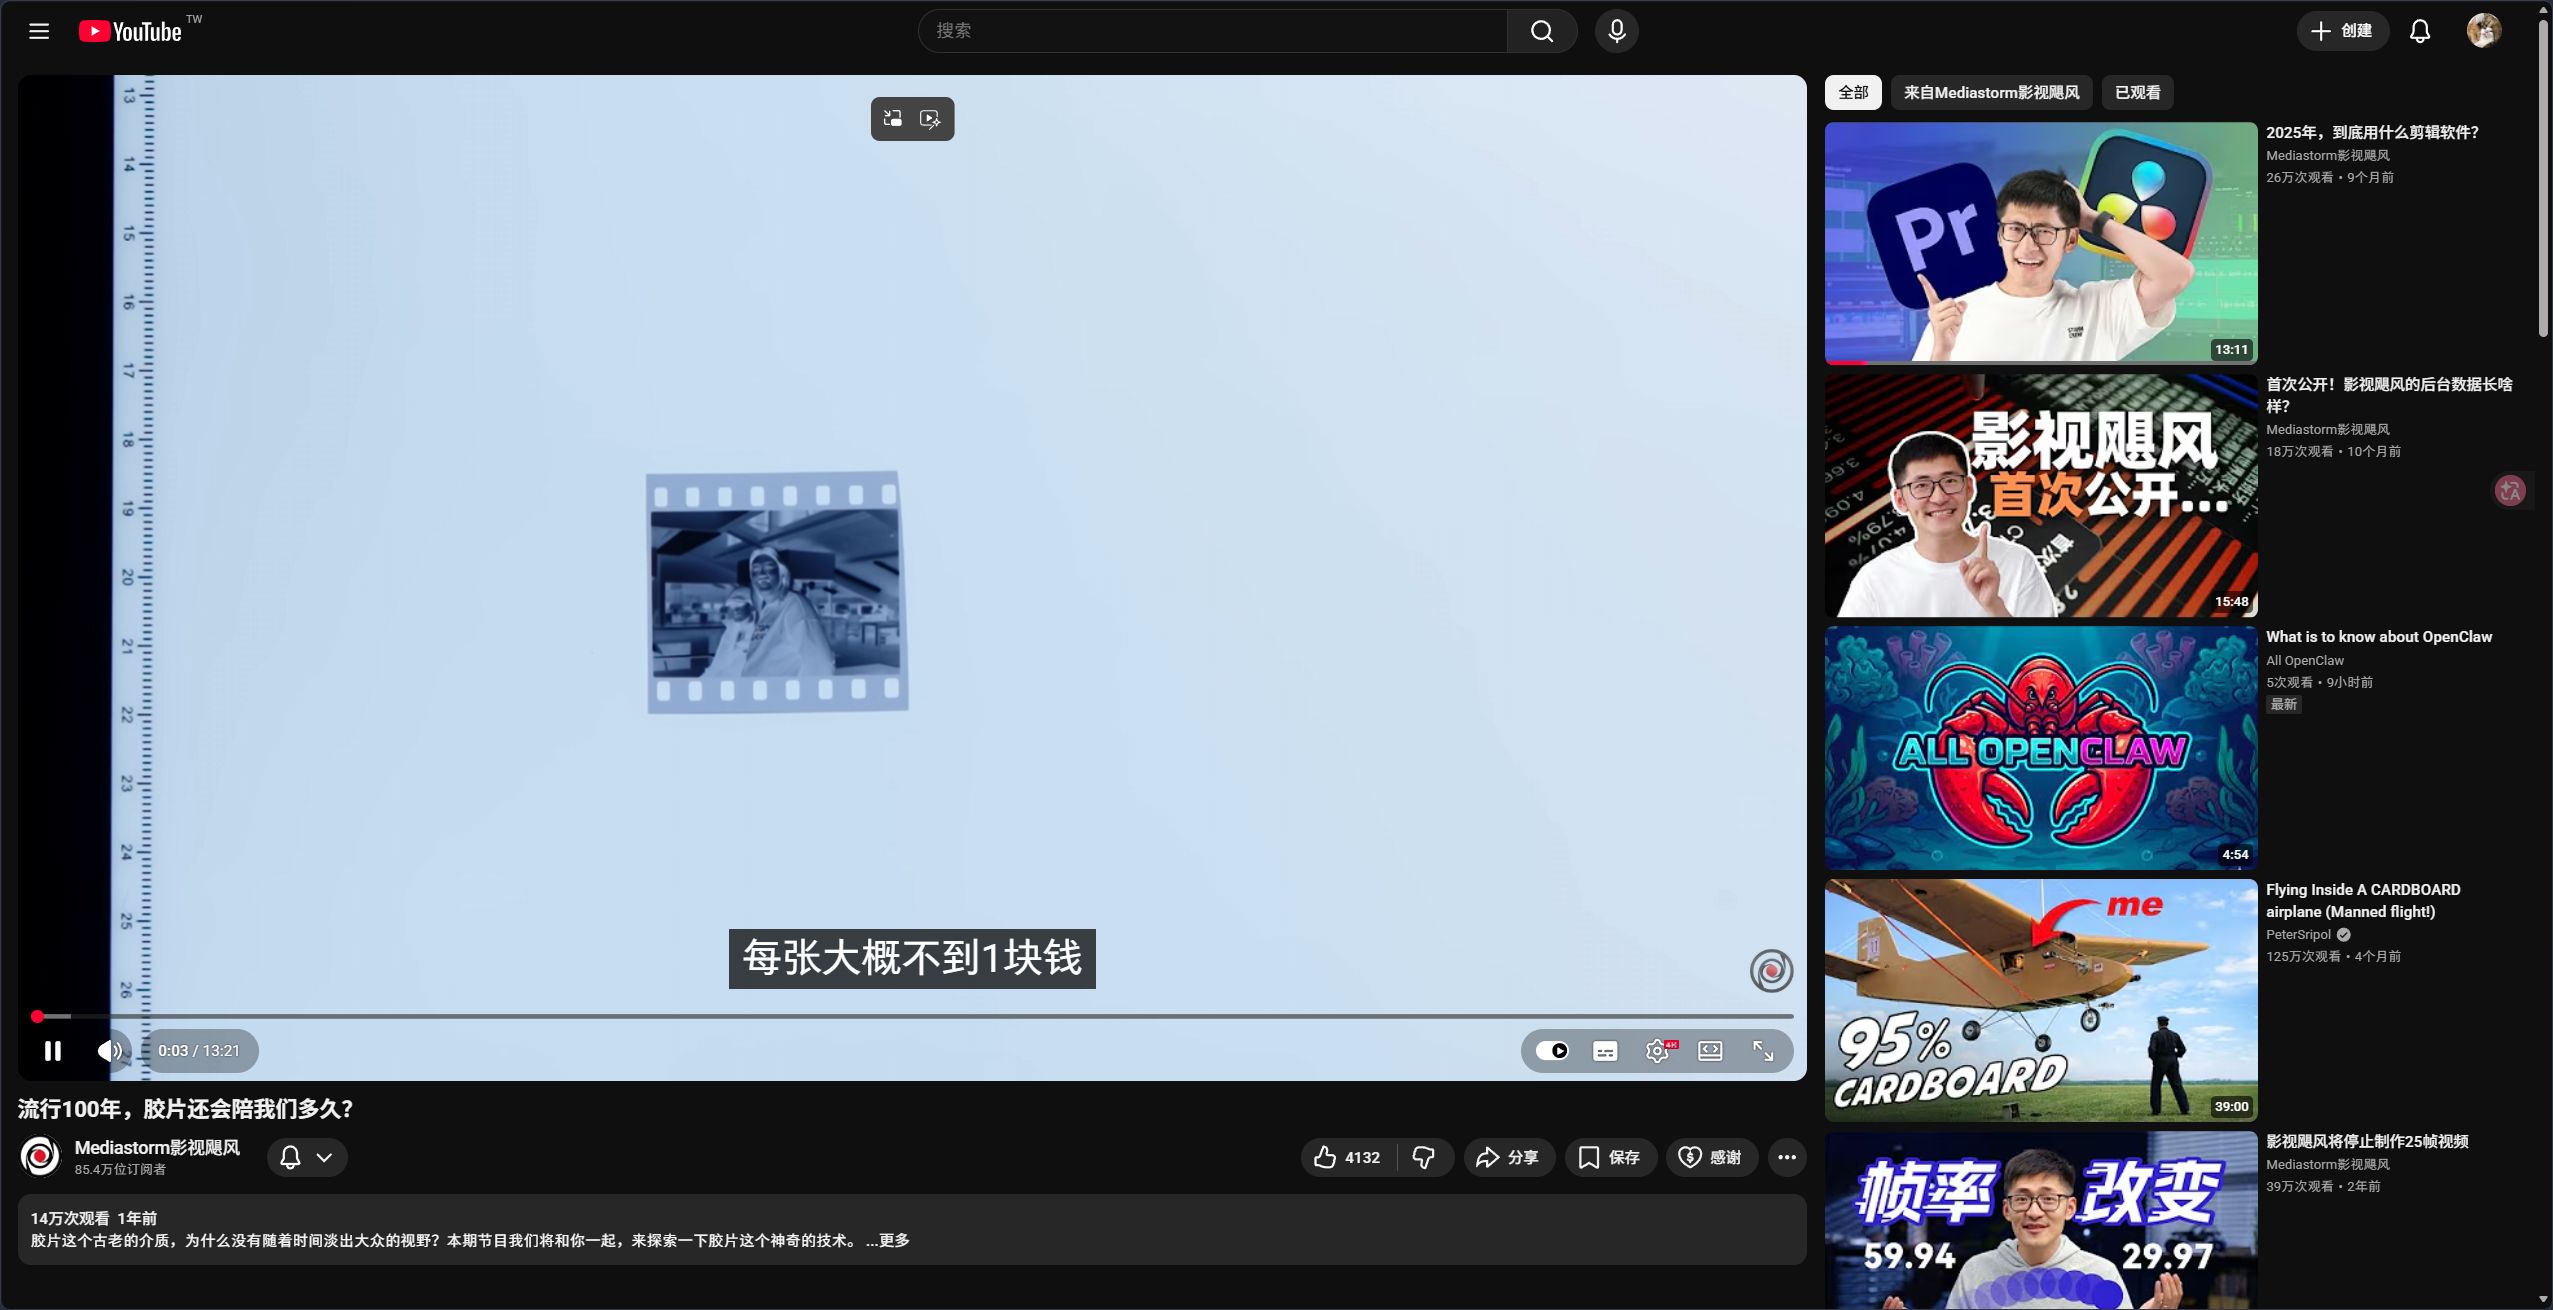This screenshot has width=2553, height=1310.
Task: Save video with 保存 bookmark button
Action: click(1610, 1158)
